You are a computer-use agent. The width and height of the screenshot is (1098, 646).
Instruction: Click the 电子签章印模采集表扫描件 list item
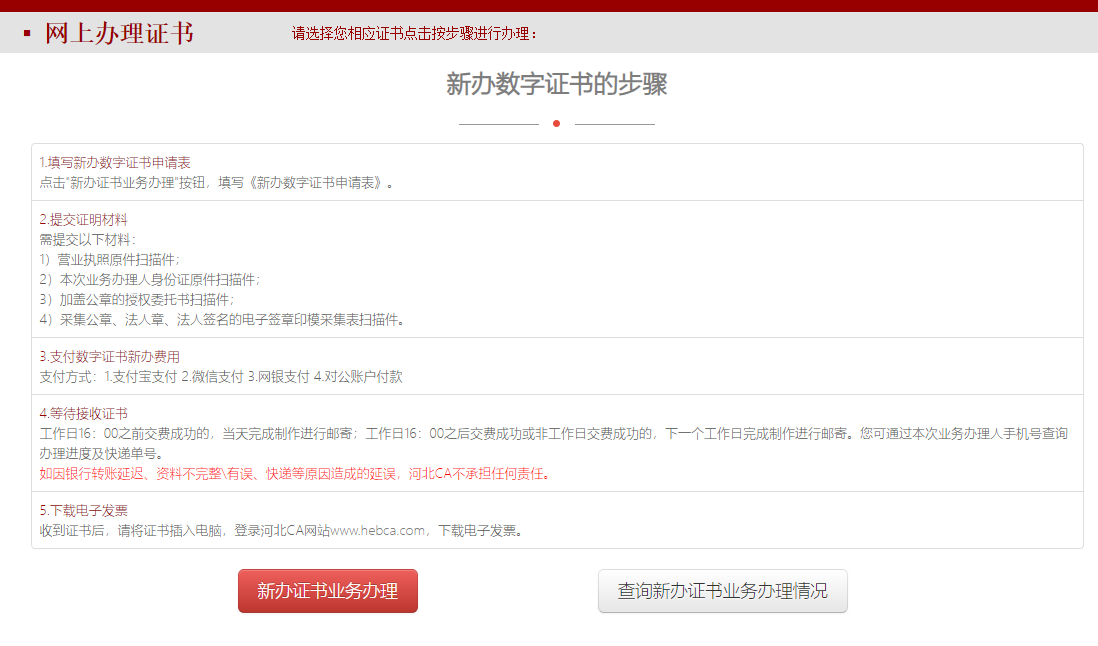click(x=222, y=319)
